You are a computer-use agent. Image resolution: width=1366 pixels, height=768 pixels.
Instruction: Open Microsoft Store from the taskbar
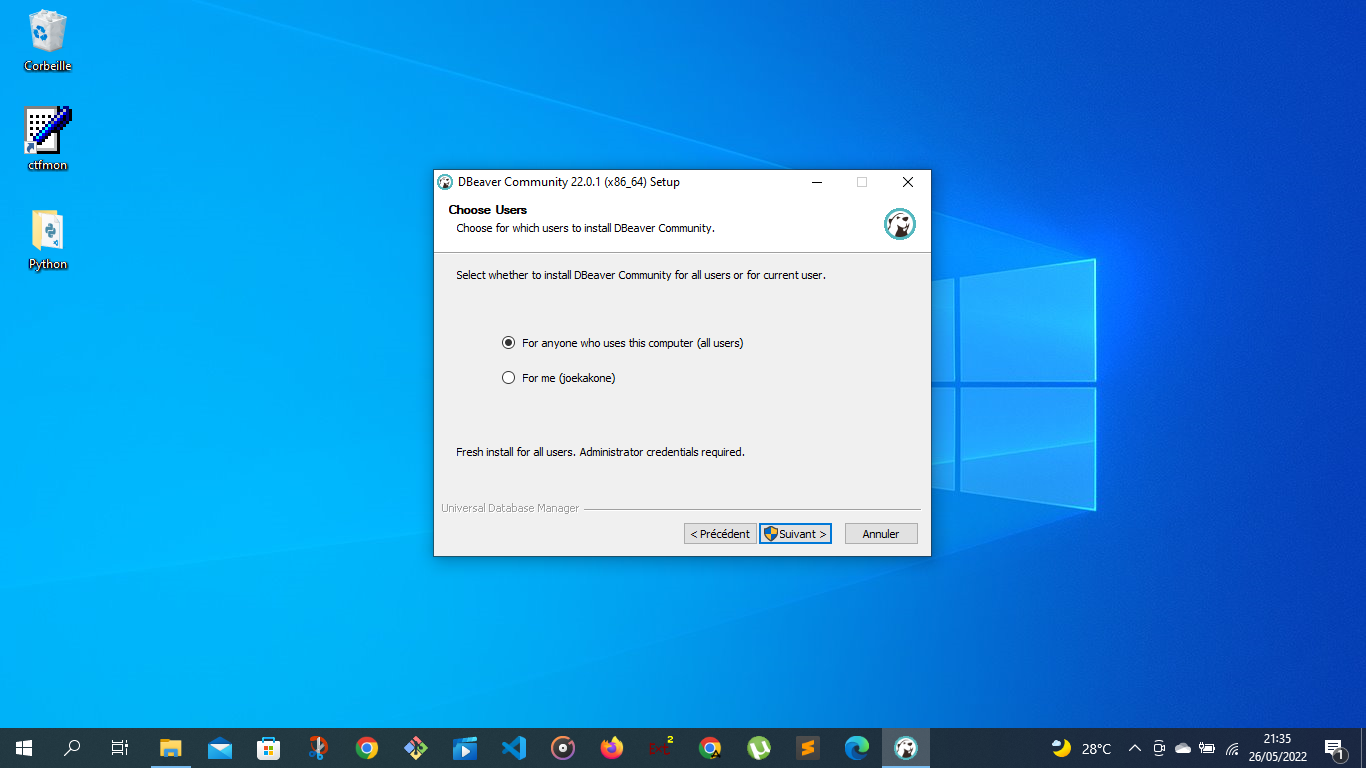coord(269,748)
